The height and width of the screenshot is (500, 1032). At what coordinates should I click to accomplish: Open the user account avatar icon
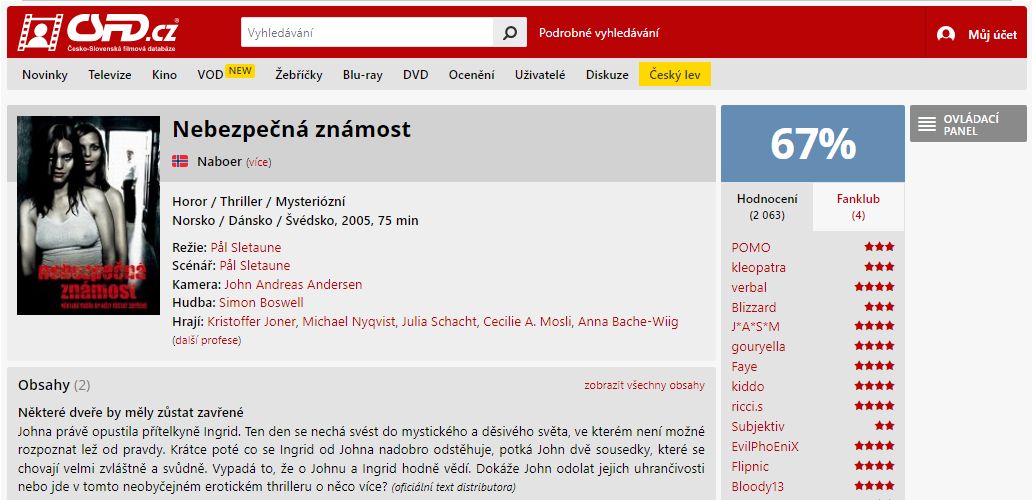tap(946, 35)
